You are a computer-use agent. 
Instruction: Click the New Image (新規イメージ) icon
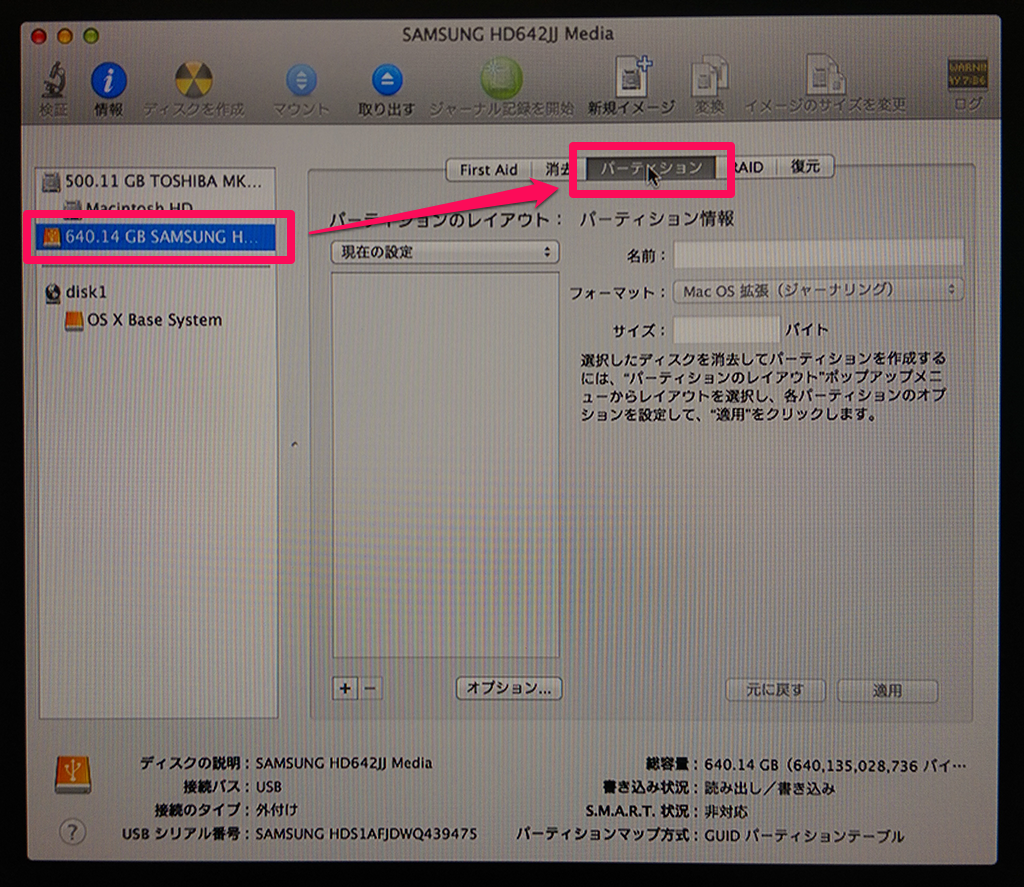click(632, 76)
